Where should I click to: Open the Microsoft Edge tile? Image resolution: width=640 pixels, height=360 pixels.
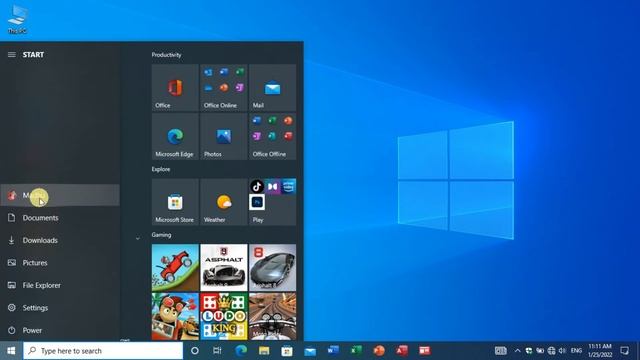[175, 136]
